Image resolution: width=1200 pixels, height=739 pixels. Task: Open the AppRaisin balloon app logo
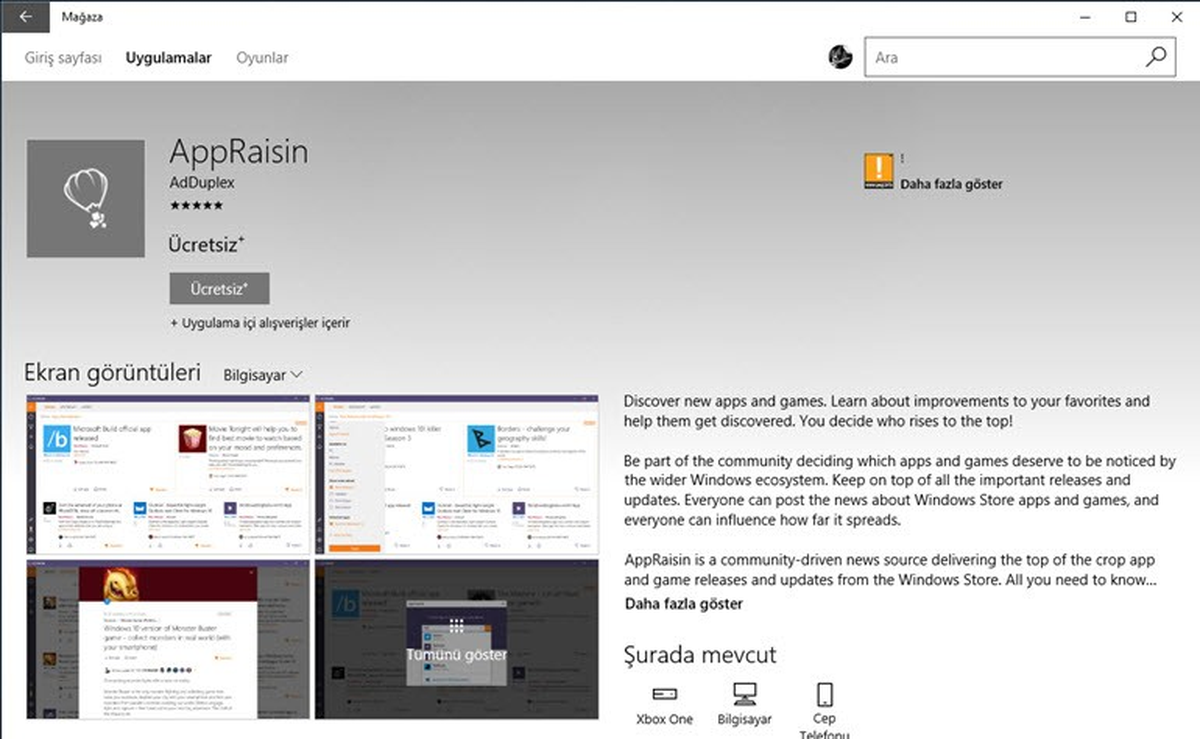click(x=85, y=199)
